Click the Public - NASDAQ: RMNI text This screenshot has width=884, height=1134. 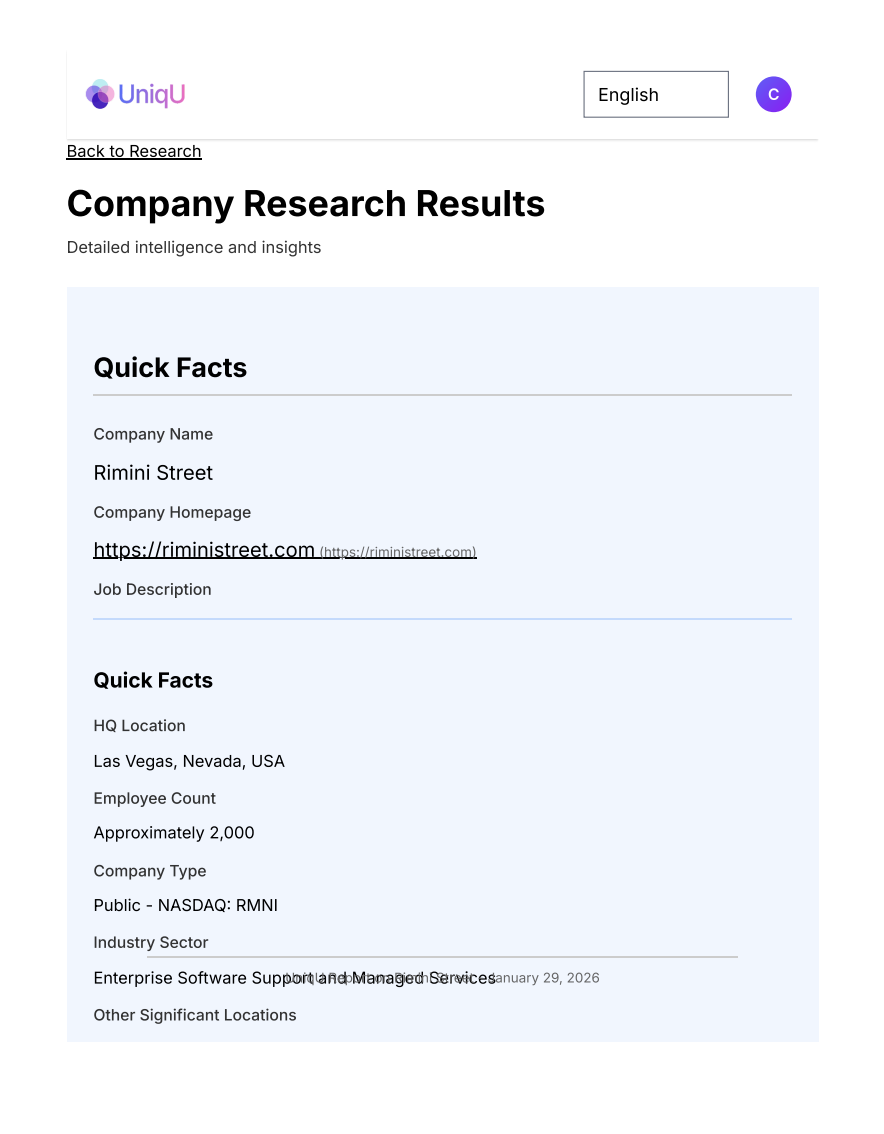185,906
